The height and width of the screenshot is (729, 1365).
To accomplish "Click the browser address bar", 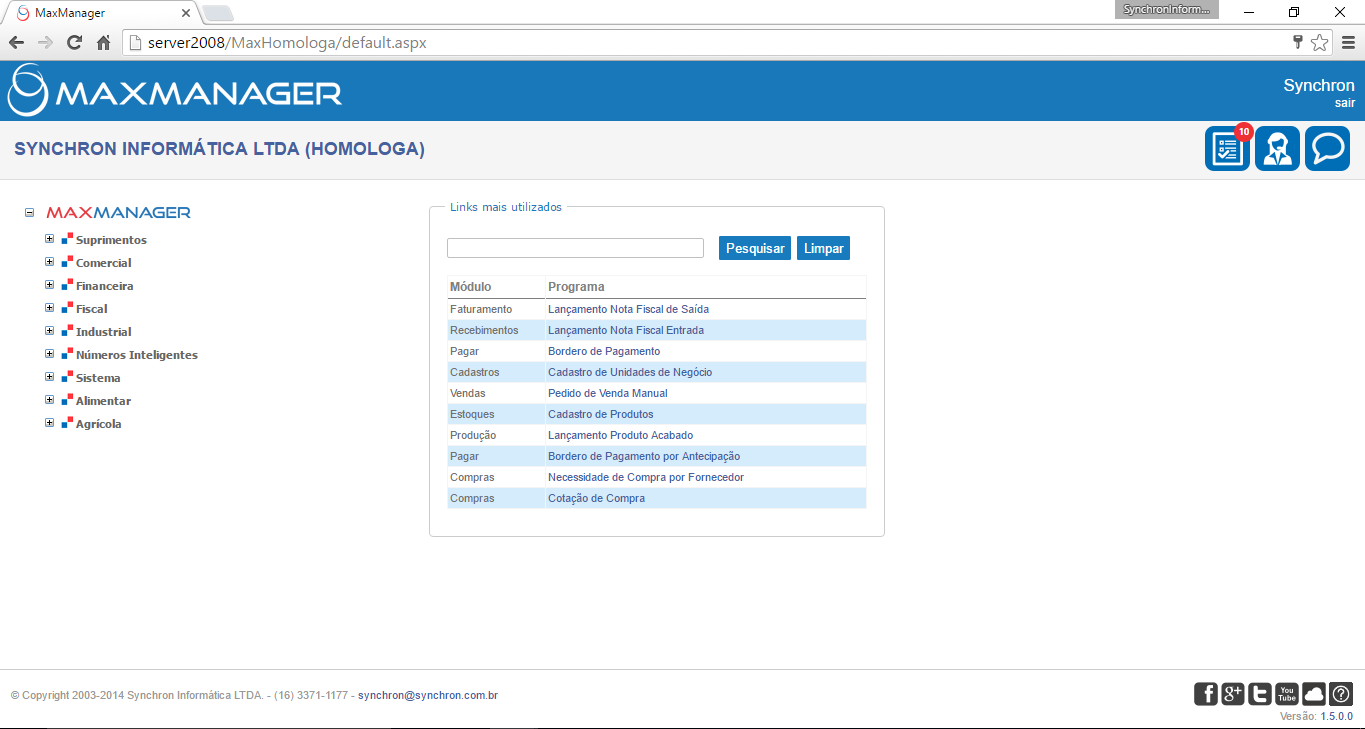I will 705,43.
